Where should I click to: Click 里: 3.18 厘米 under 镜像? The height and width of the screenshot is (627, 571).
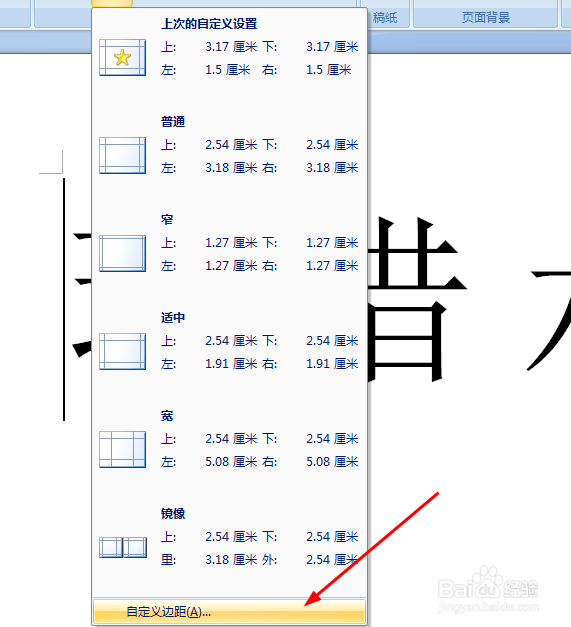pos(209,560)
